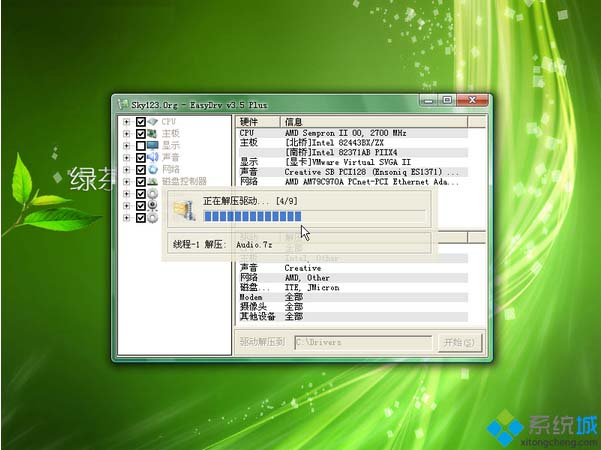Expand the last tree node
This screenshot has width=601, height=450.
tap(126, 218)
